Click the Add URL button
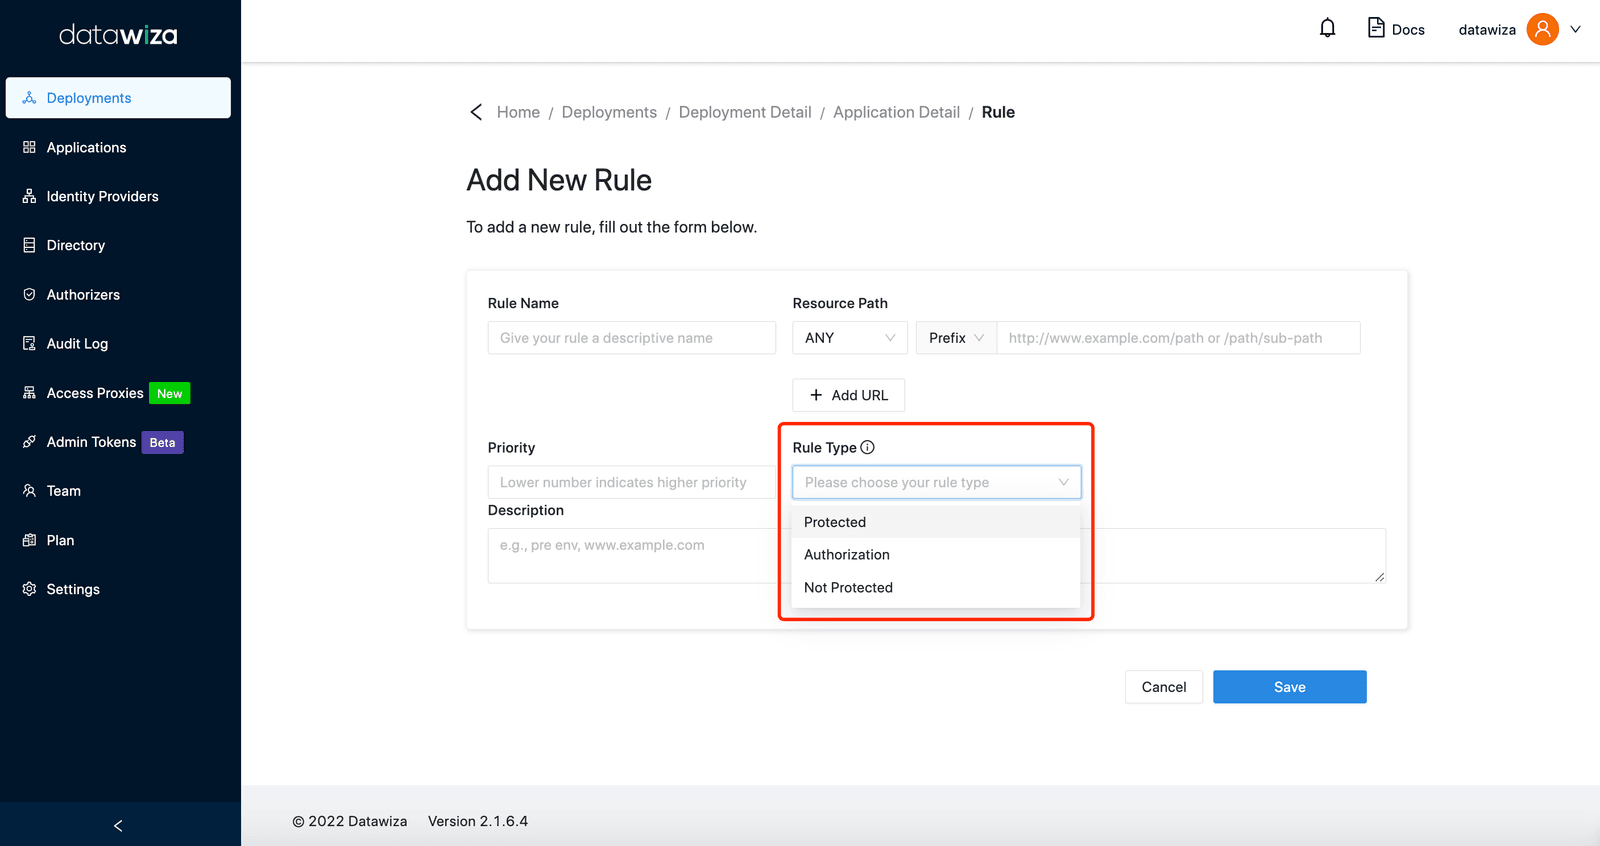 849,395
